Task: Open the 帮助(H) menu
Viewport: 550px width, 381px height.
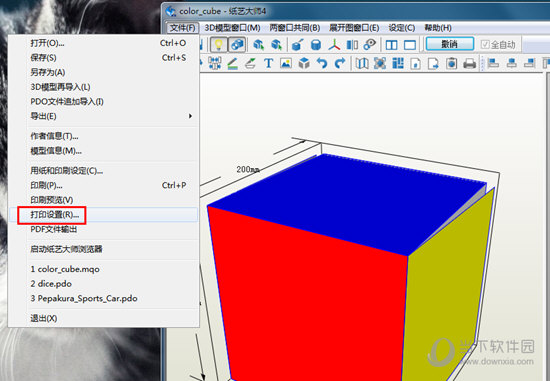Action: tap(438, 28)
